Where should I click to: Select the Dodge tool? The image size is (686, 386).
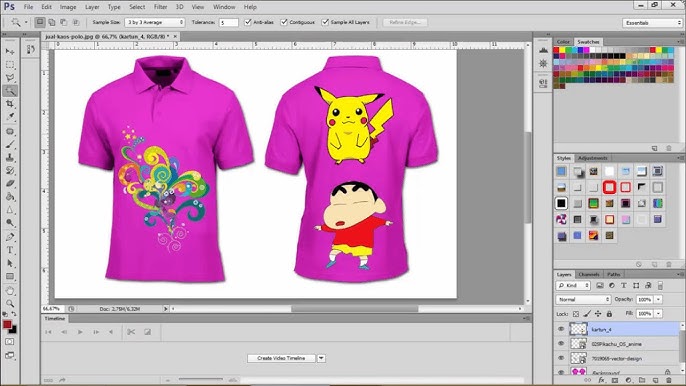(x=10, y=223)
